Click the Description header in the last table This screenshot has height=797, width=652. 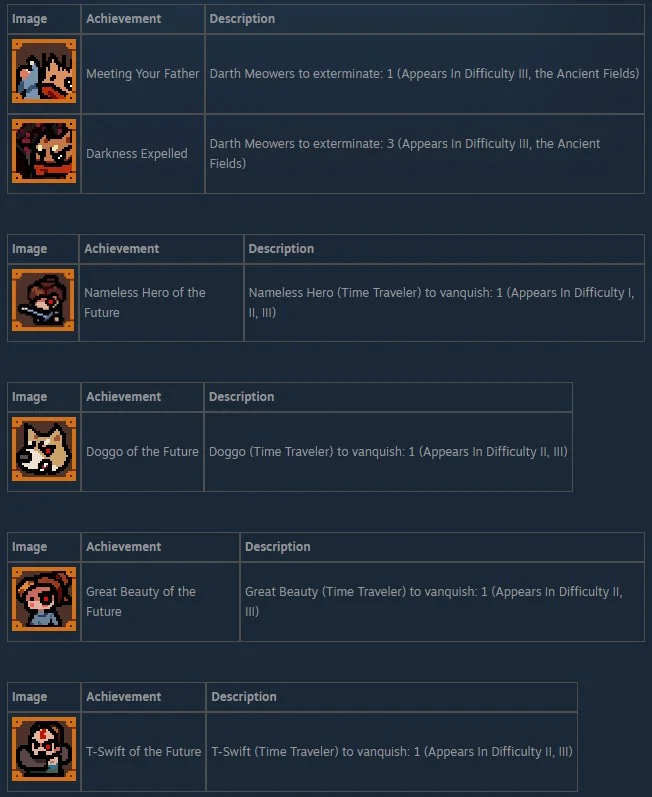(x=244, y=697)
